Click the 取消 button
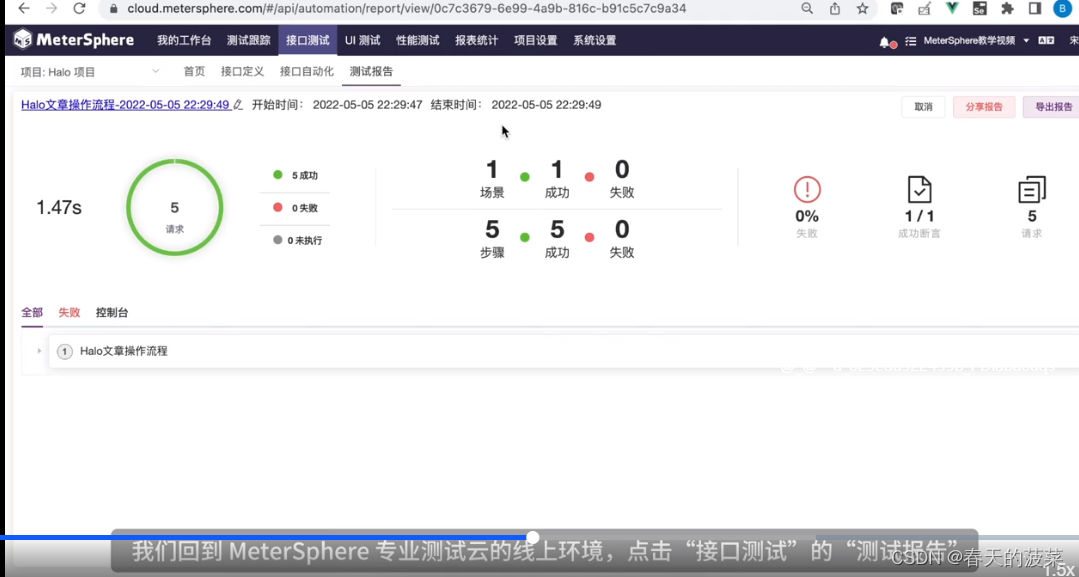Viewport: 1079px width, 577px height. coord(923,107)
